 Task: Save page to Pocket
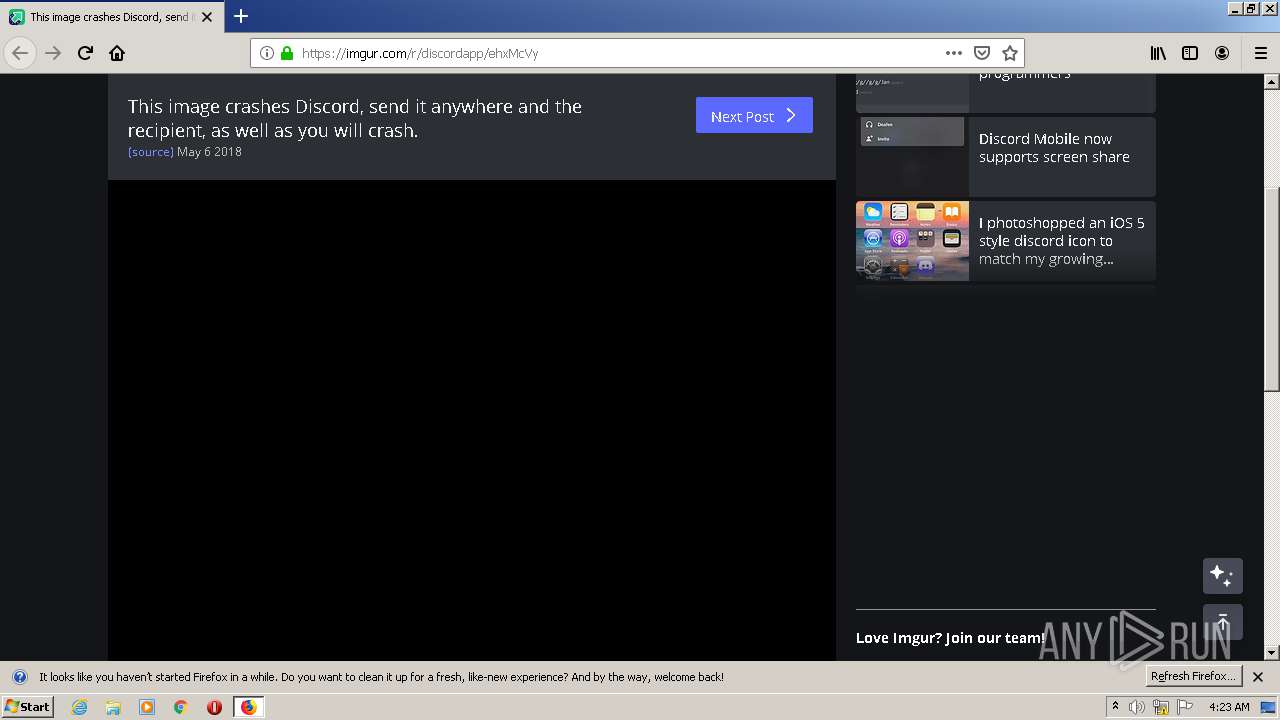tap(982, 53)
